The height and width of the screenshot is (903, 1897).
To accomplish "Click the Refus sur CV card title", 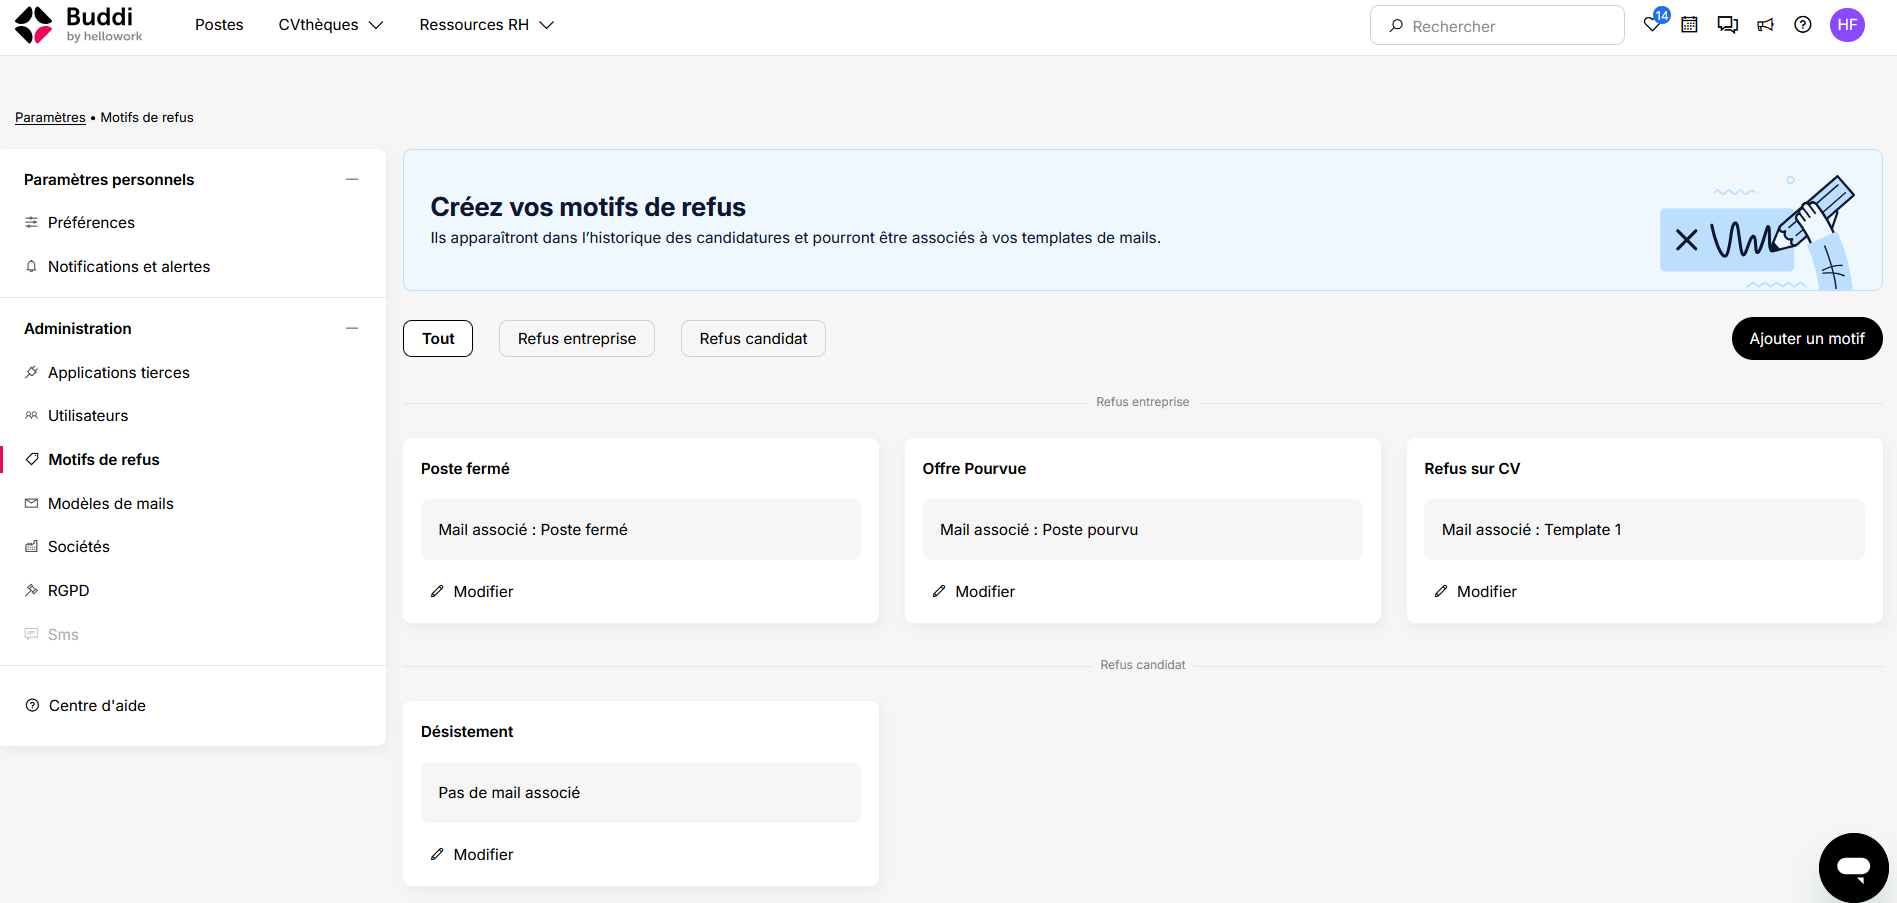I will 1472,468.
